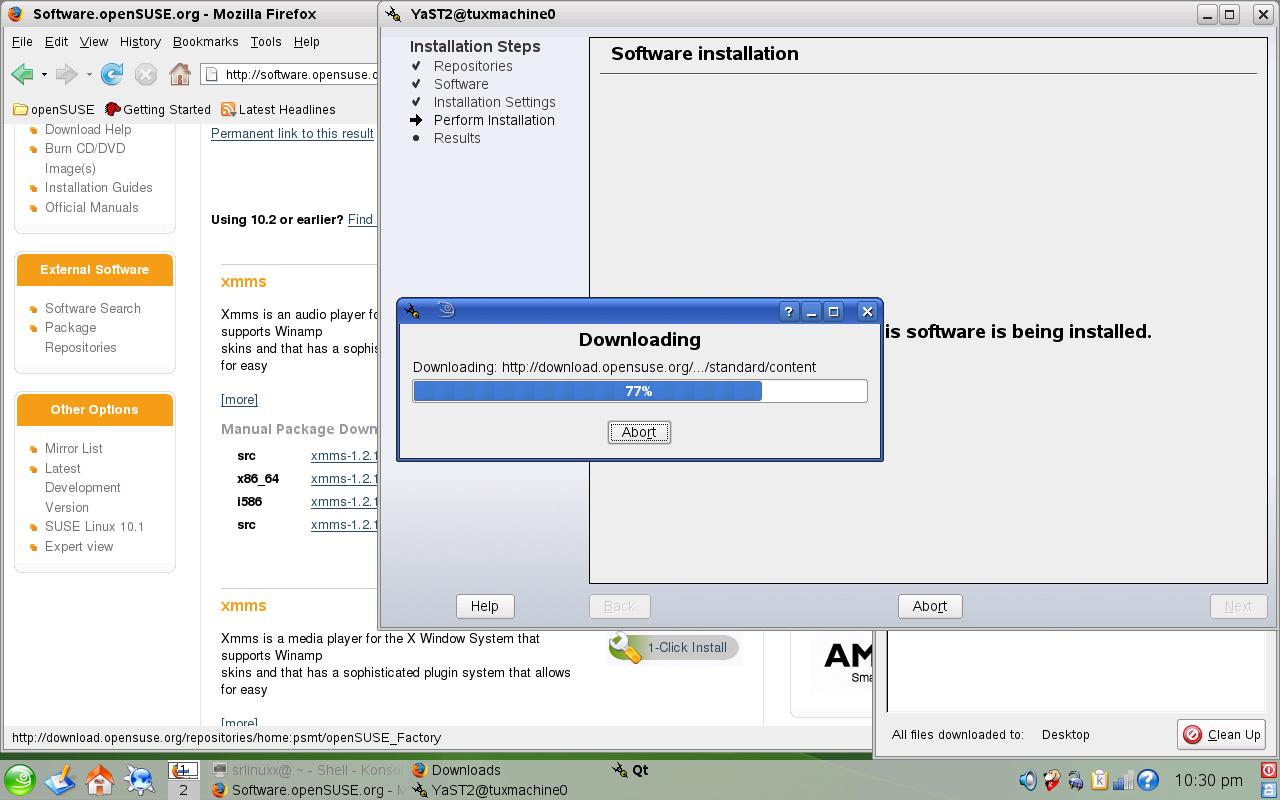Click the YaST2 window titlebar icon

point(394,14)
